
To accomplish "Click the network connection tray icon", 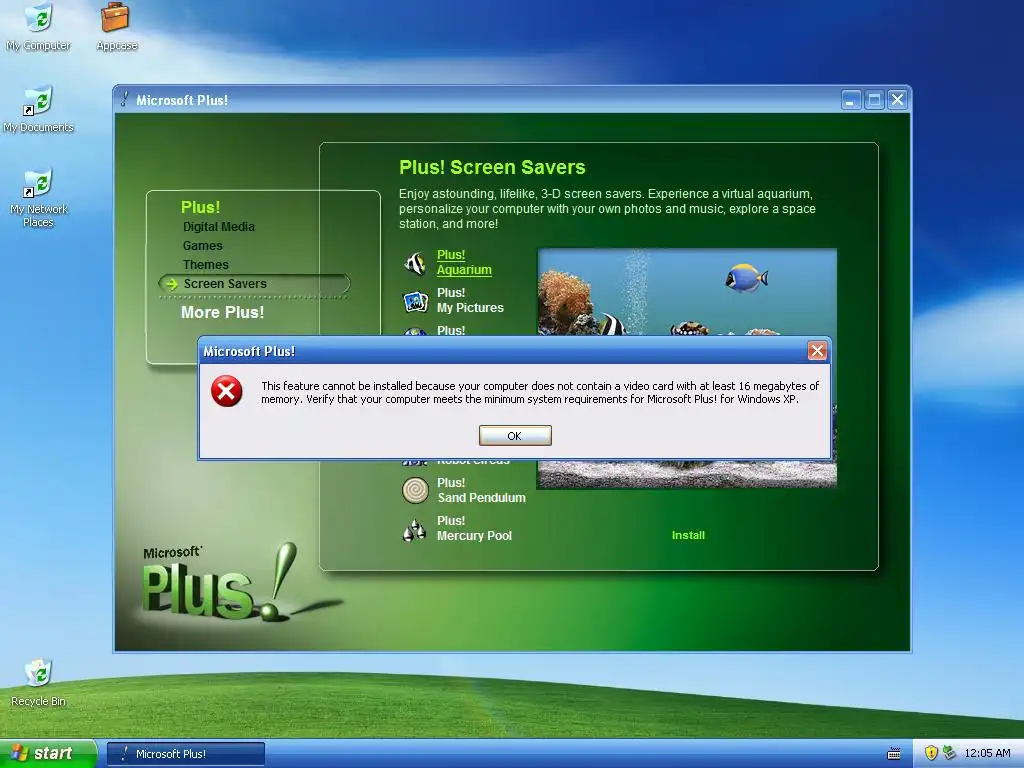I will point(949,753).
